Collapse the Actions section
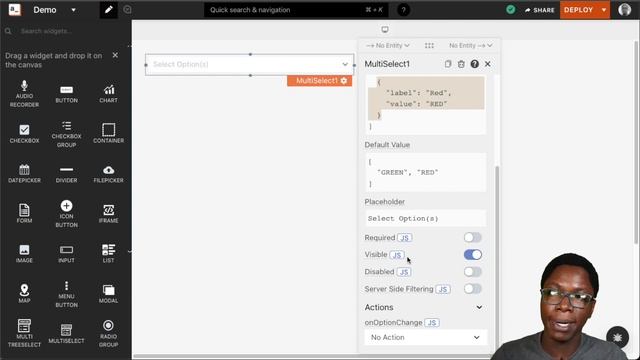This screenshot has height=360, width=640. pyautogui.click(x=479, y=307)
